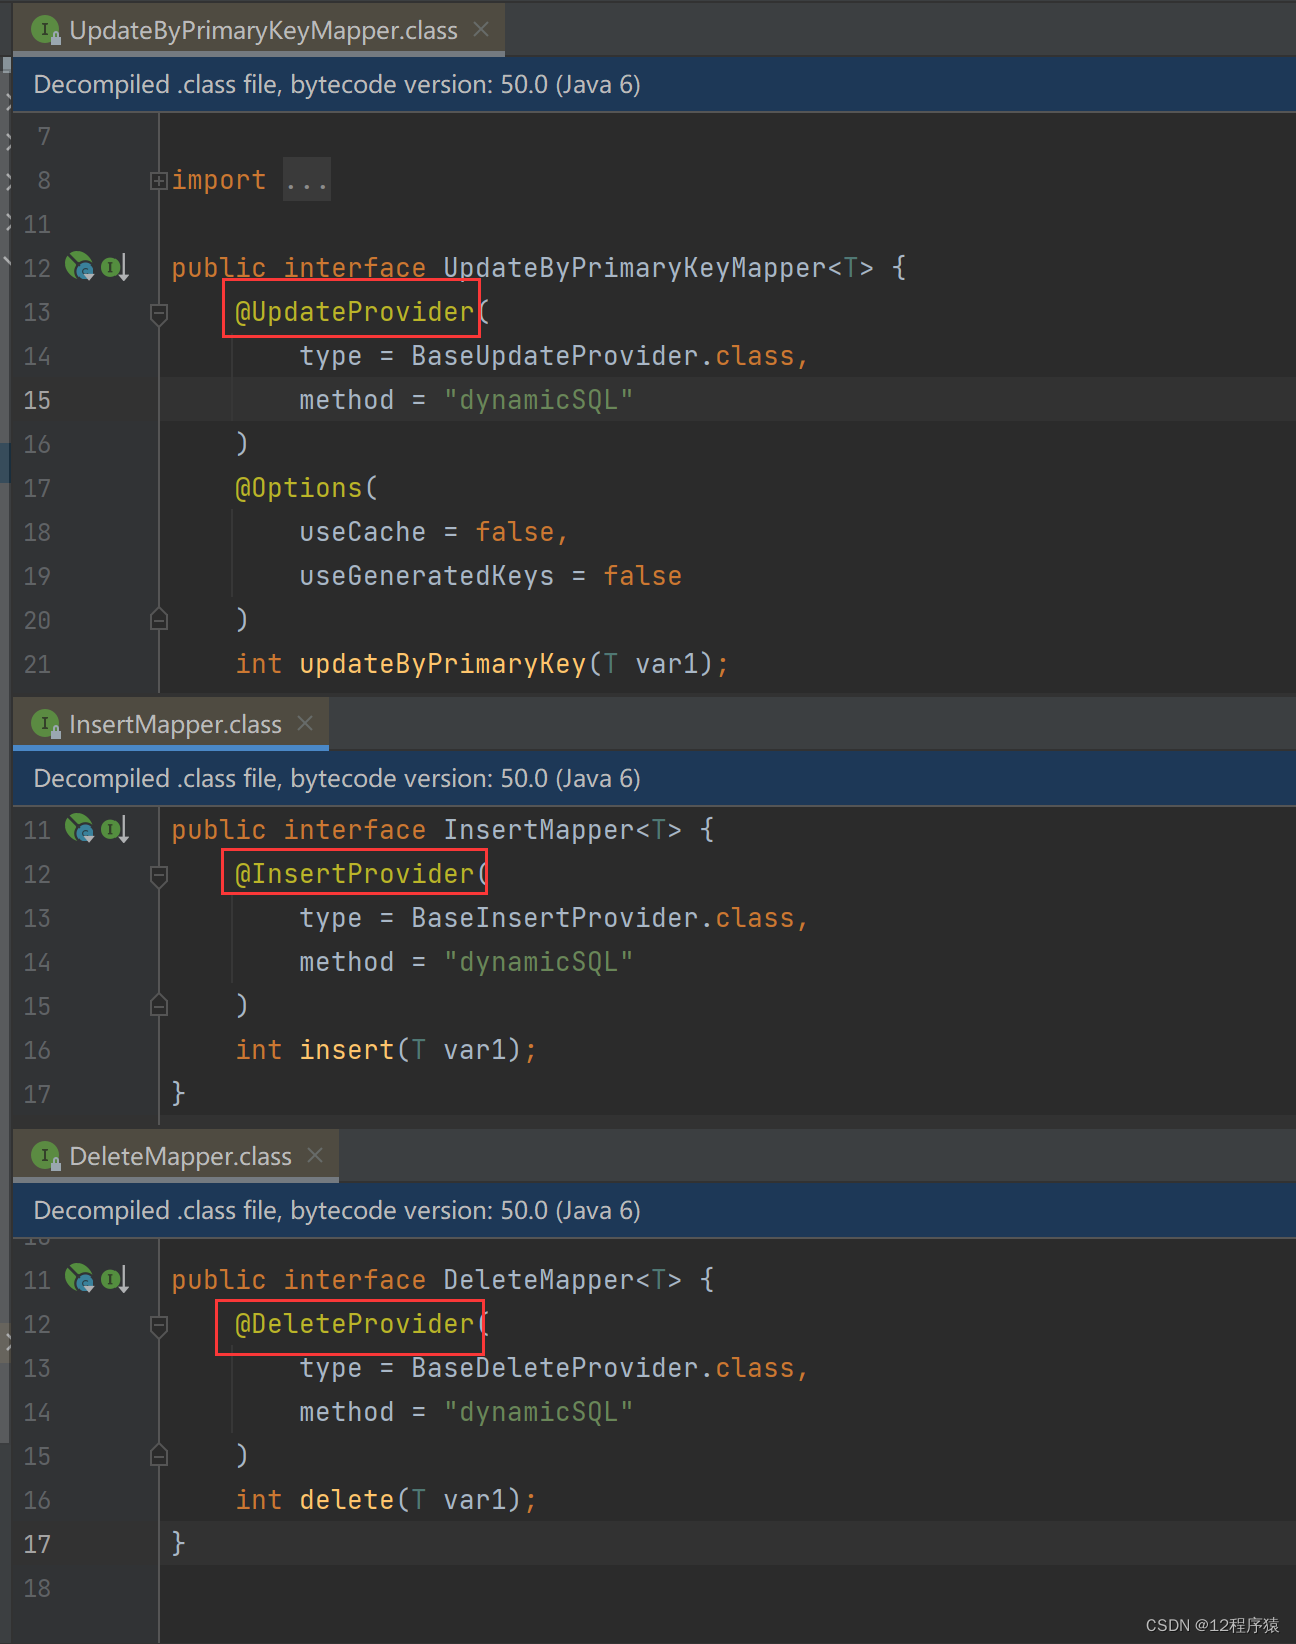Close the DeleteMapper.class tab

315,1155
